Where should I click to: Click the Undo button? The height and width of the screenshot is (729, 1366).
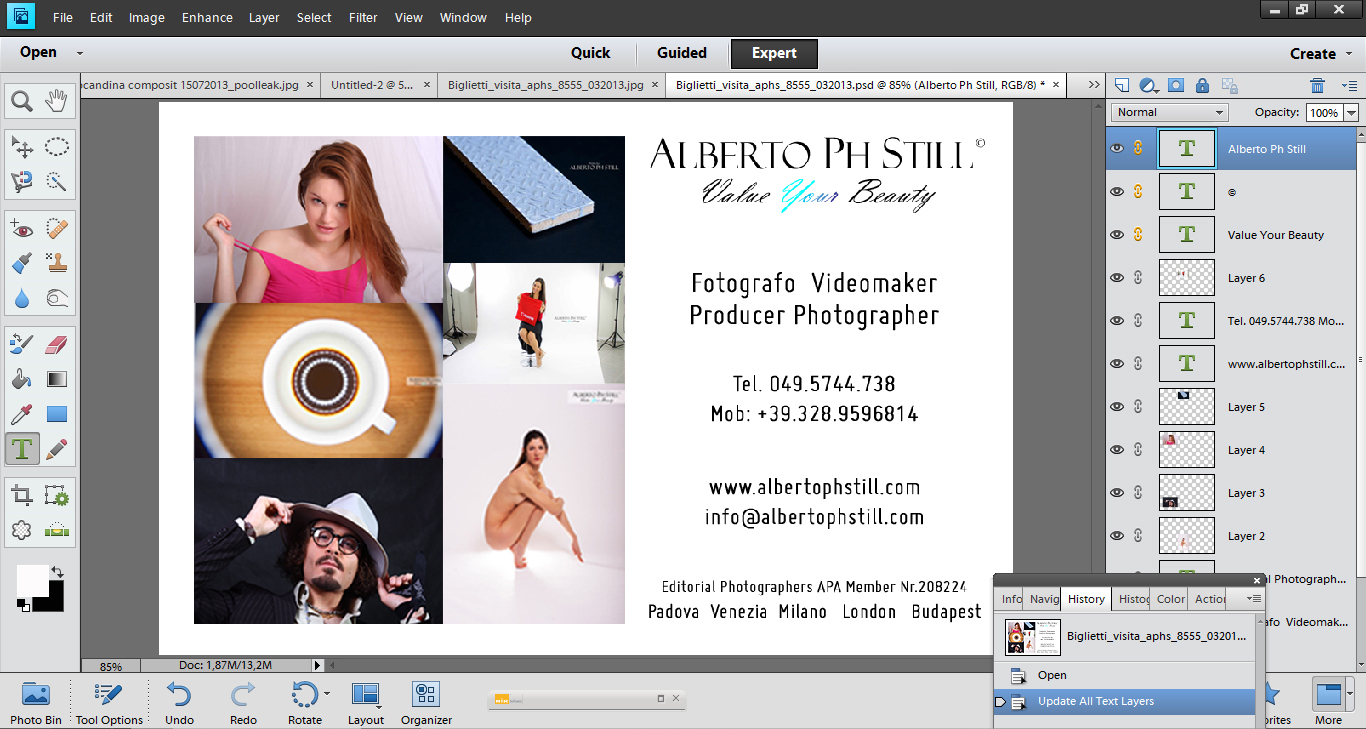179,702
